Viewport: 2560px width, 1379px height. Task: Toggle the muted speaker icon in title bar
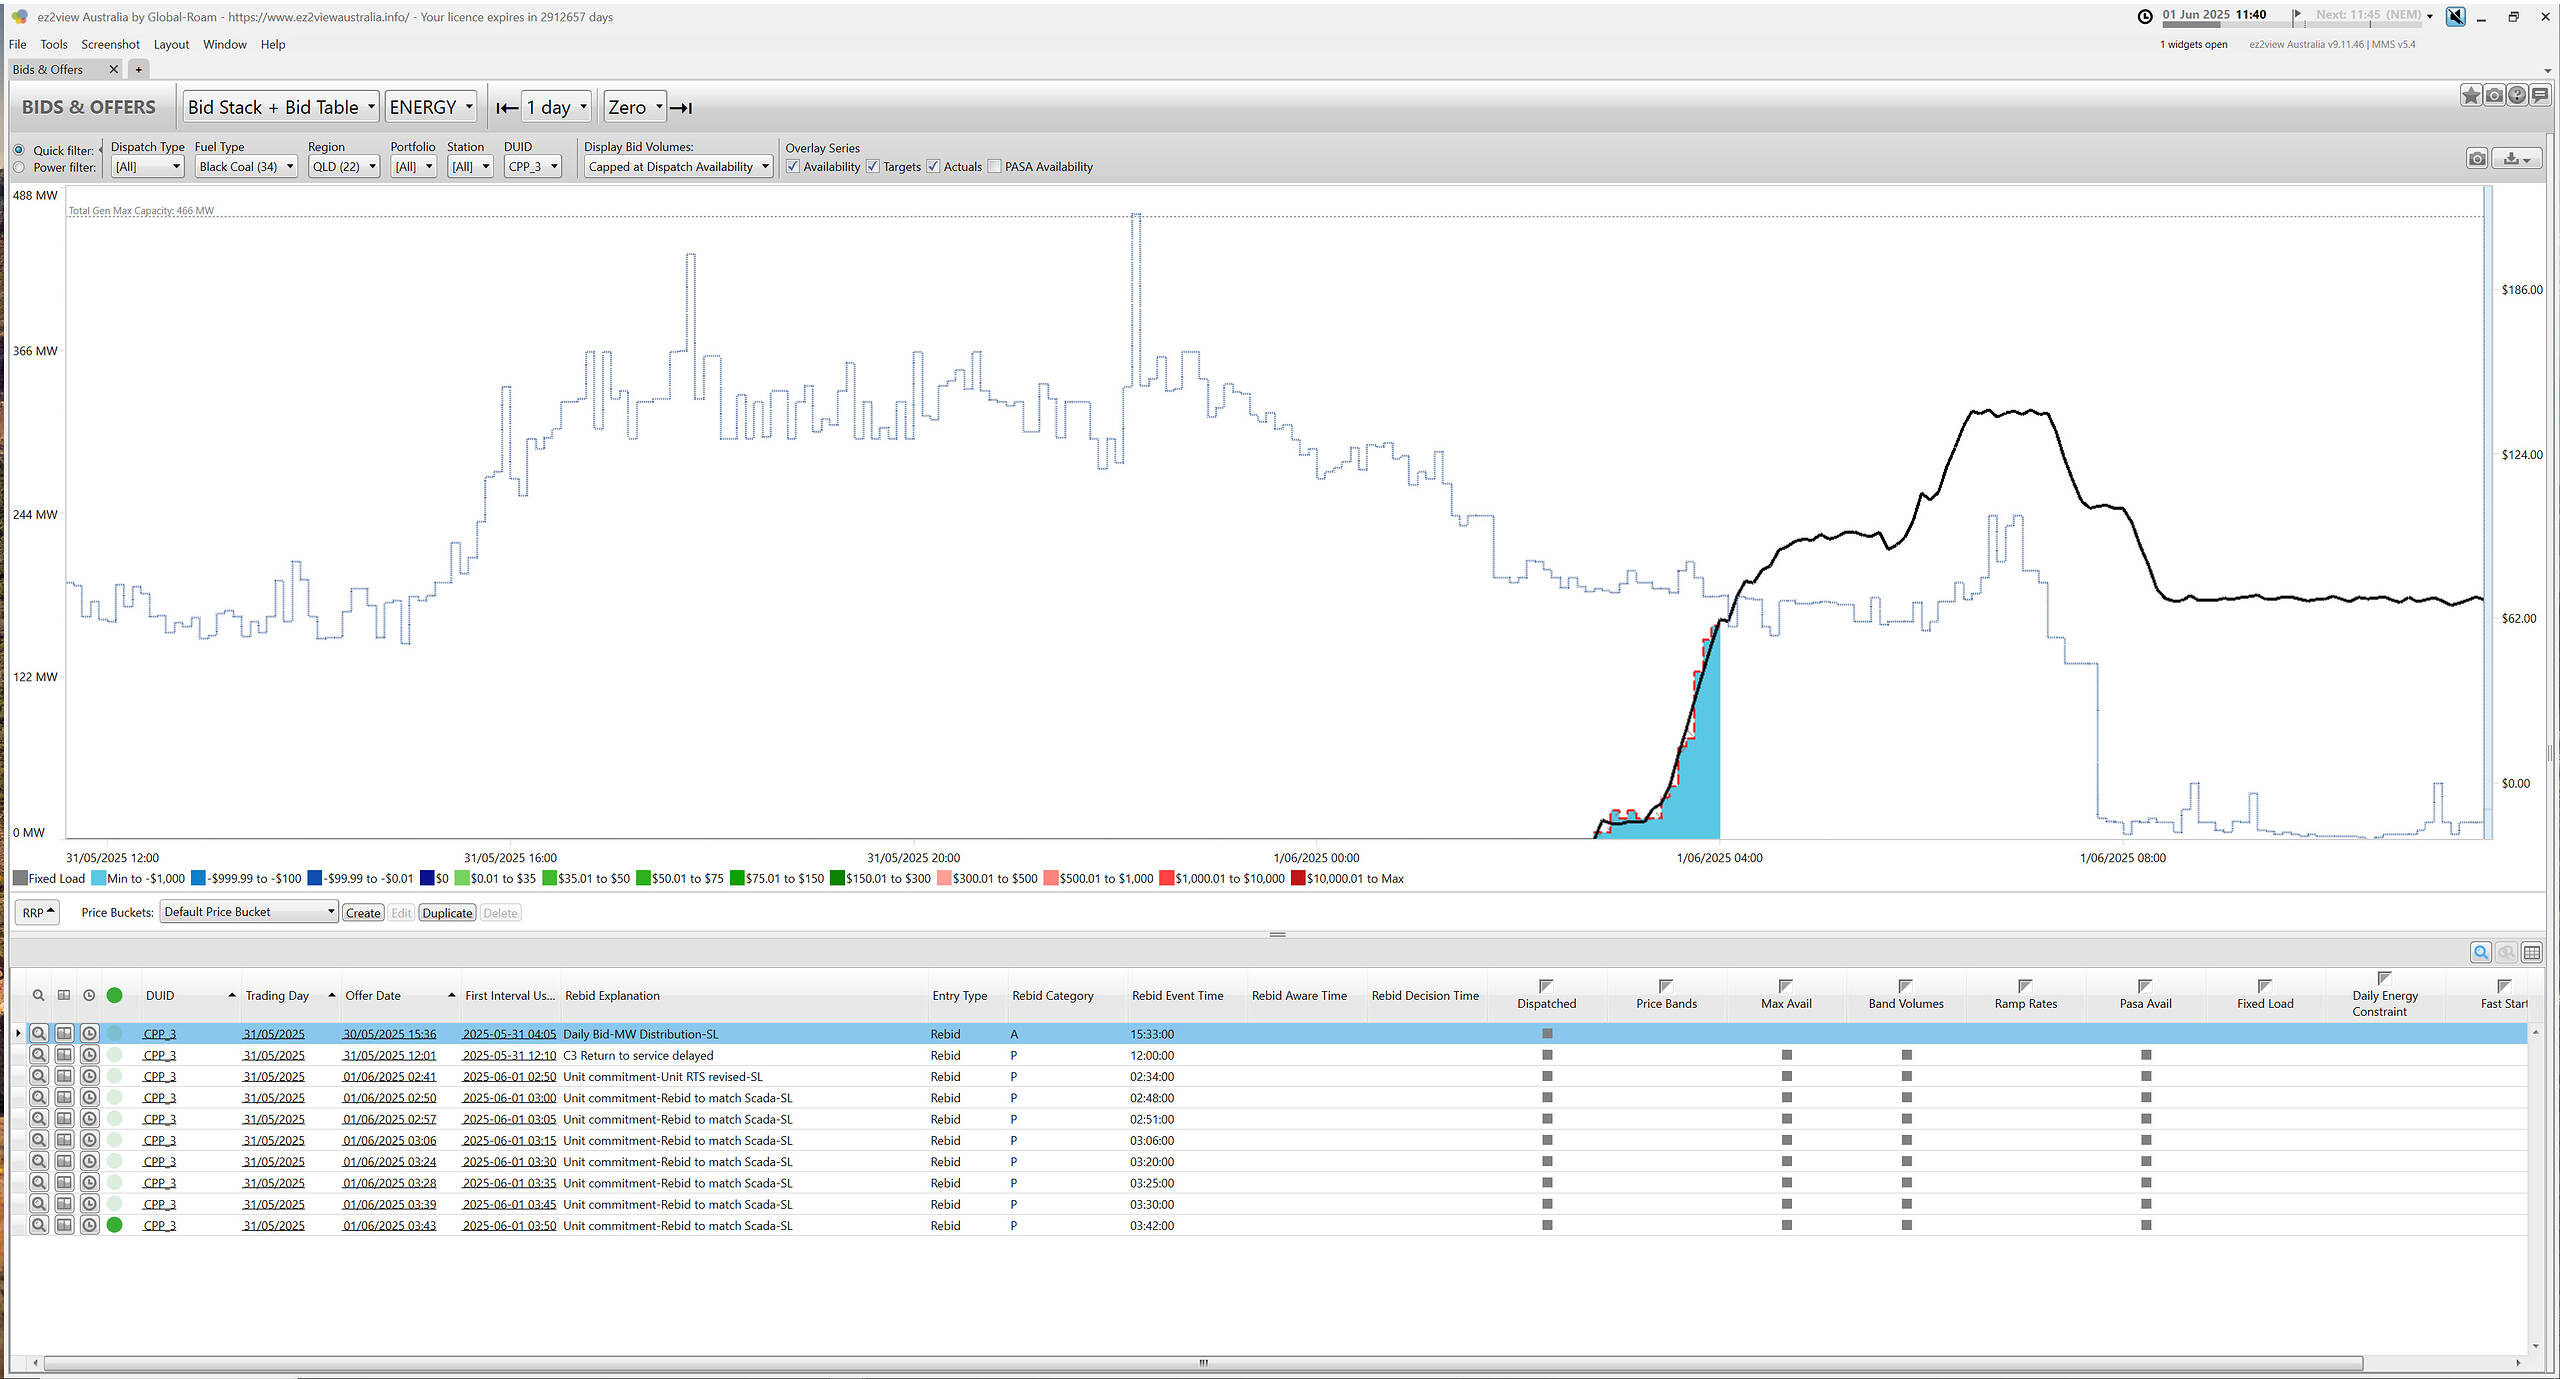coord(2455,16)
